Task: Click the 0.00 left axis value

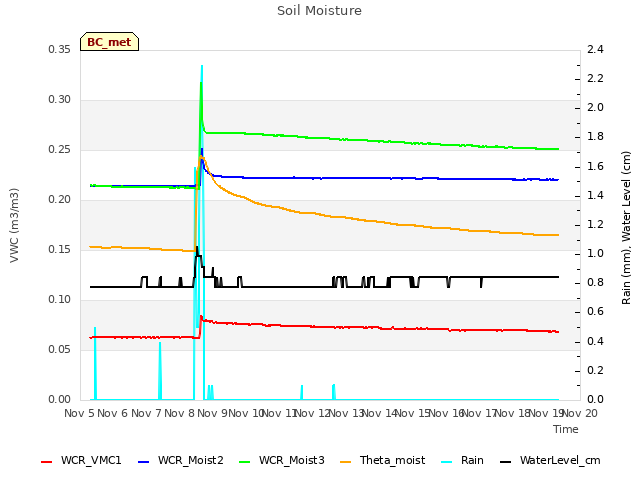Action: point(60,399)
